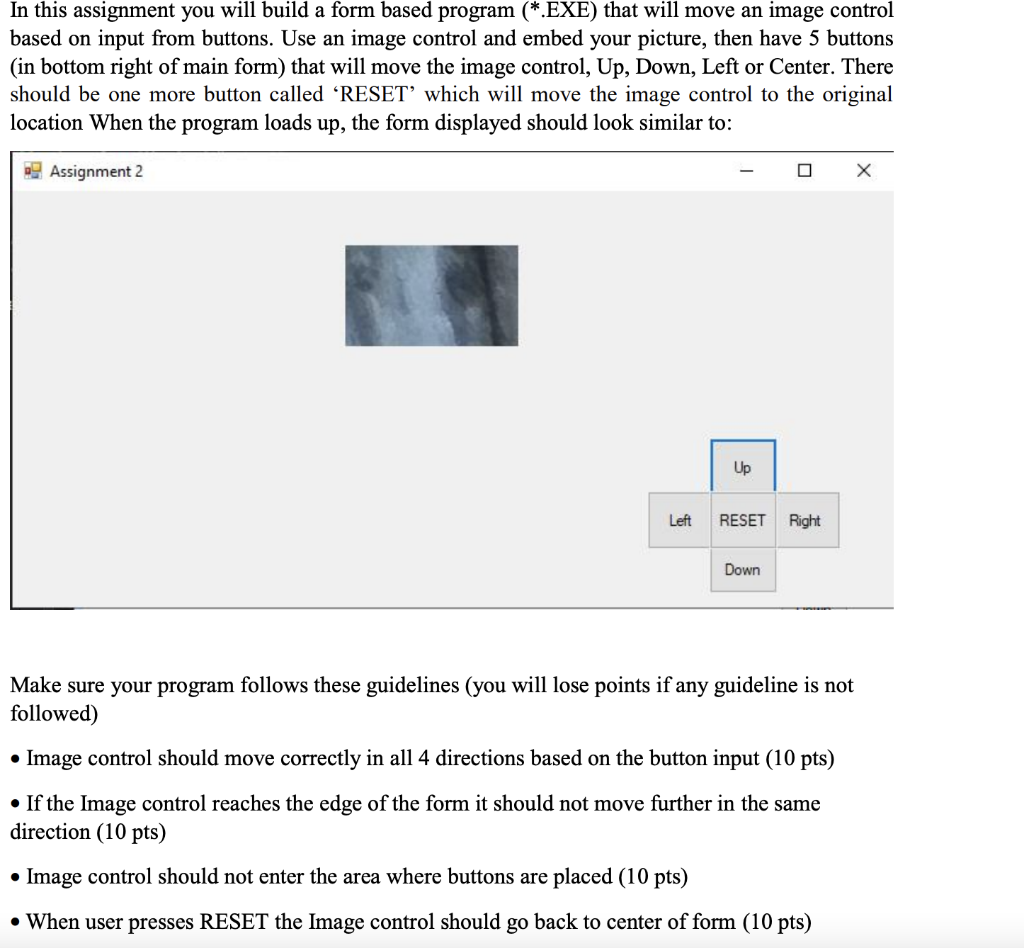Click the guidelines warning sentence text
1024x948 pixels.
pos(430,685)
